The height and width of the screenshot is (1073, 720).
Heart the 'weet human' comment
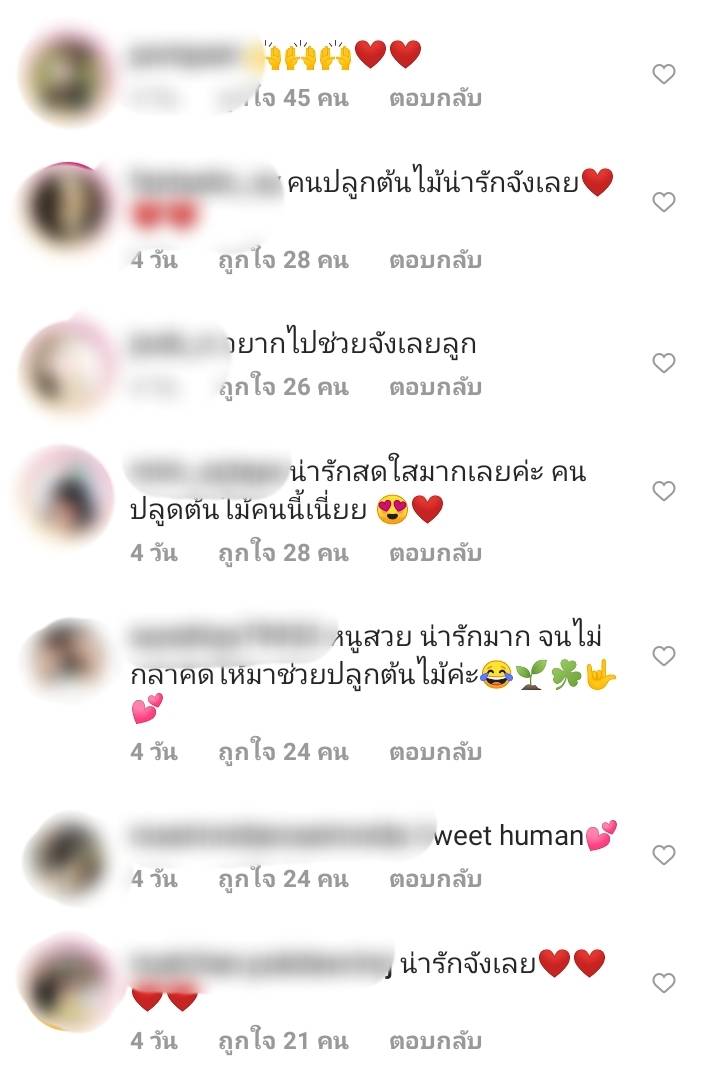click(663, 855)
